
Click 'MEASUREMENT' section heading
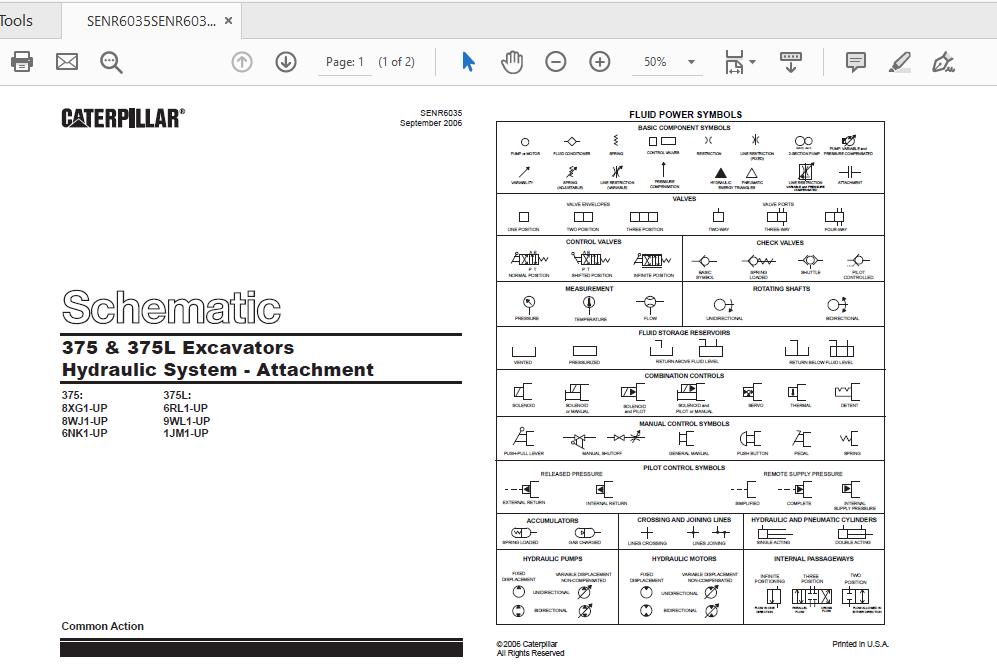589,289
